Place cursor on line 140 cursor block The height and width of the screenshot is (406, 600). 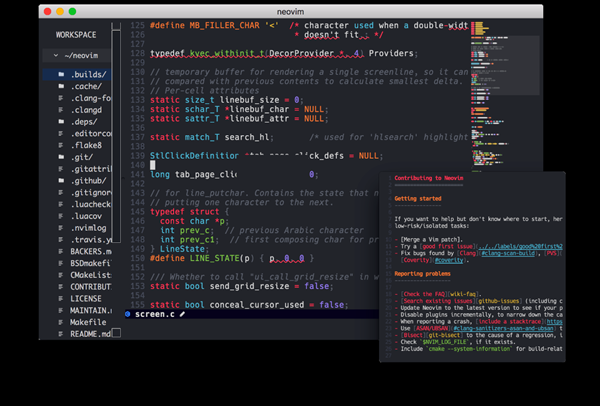(152, 165)
